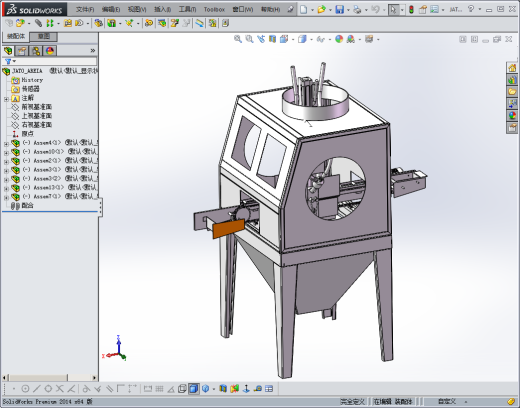
Task: Click the Save floppy disk icon
Action: 339,9
